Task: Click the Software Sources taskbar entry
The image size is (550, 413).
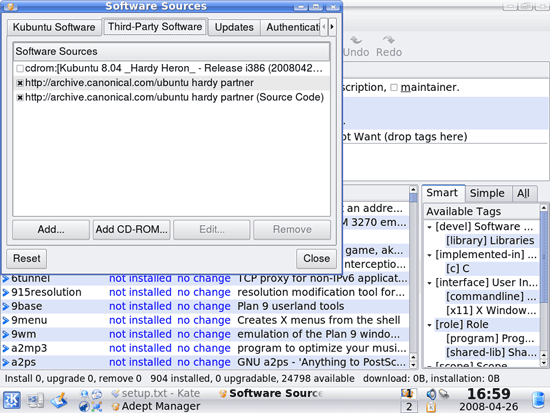Action: click(x=271, y=394)
